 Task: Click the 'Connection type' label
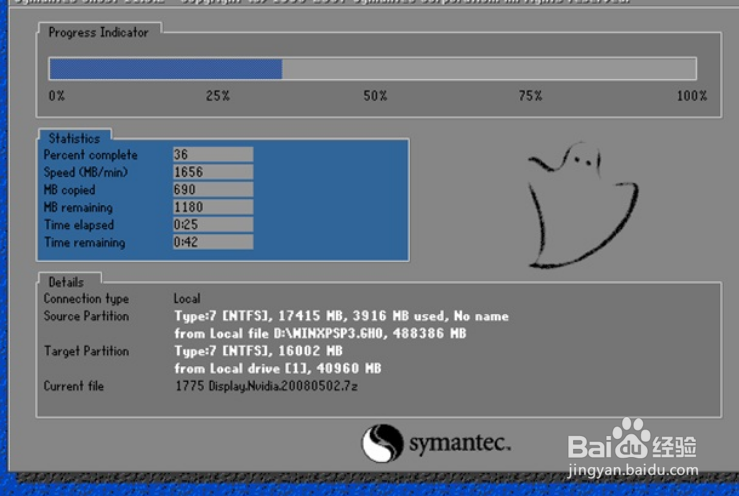click(x=86, y=298)
